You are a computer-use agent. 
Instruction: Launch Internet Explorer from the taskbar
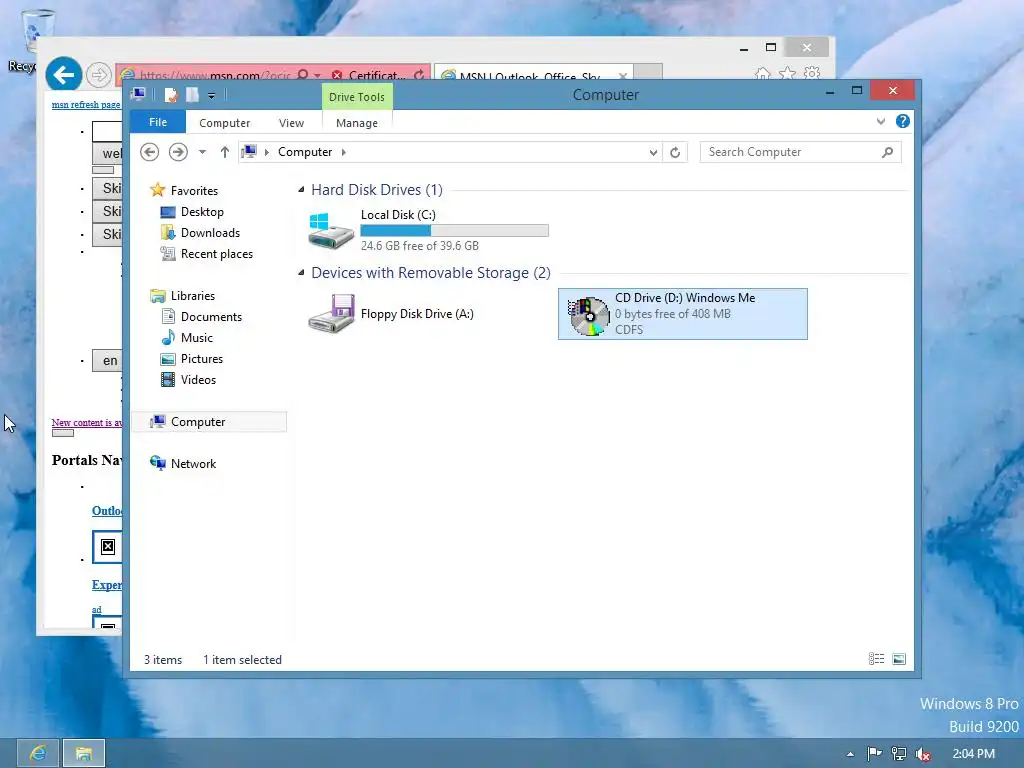37,754
